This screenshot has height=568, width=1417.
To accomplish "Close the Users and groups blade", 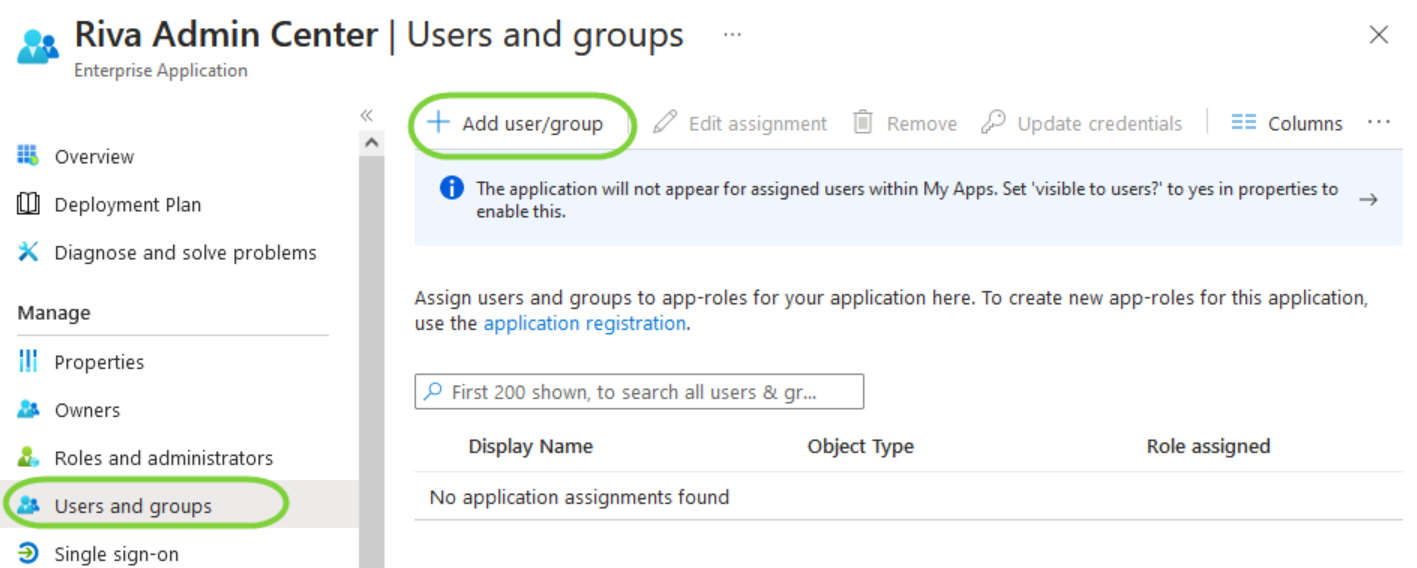I will 1379,35.
